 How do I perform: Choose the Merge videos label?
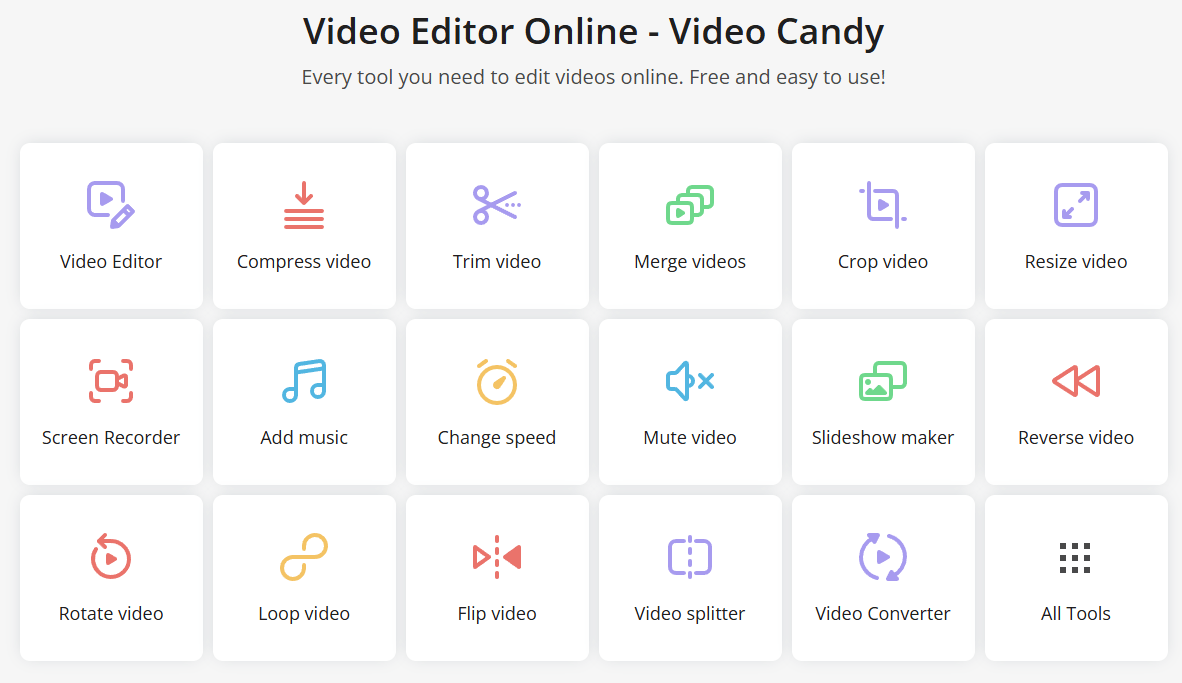click(x=690, y=262)
